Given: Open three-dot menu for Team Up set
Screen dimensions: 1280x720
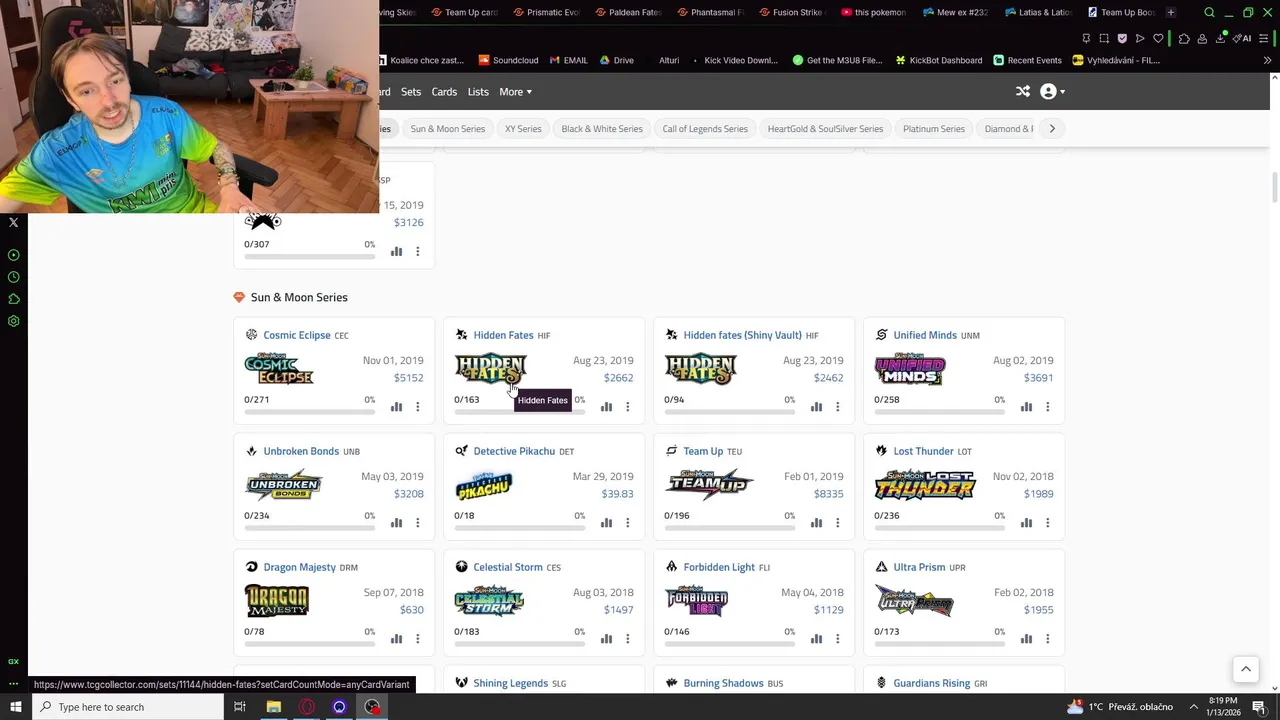Looking at the screenshot, I should coord(838,523).
